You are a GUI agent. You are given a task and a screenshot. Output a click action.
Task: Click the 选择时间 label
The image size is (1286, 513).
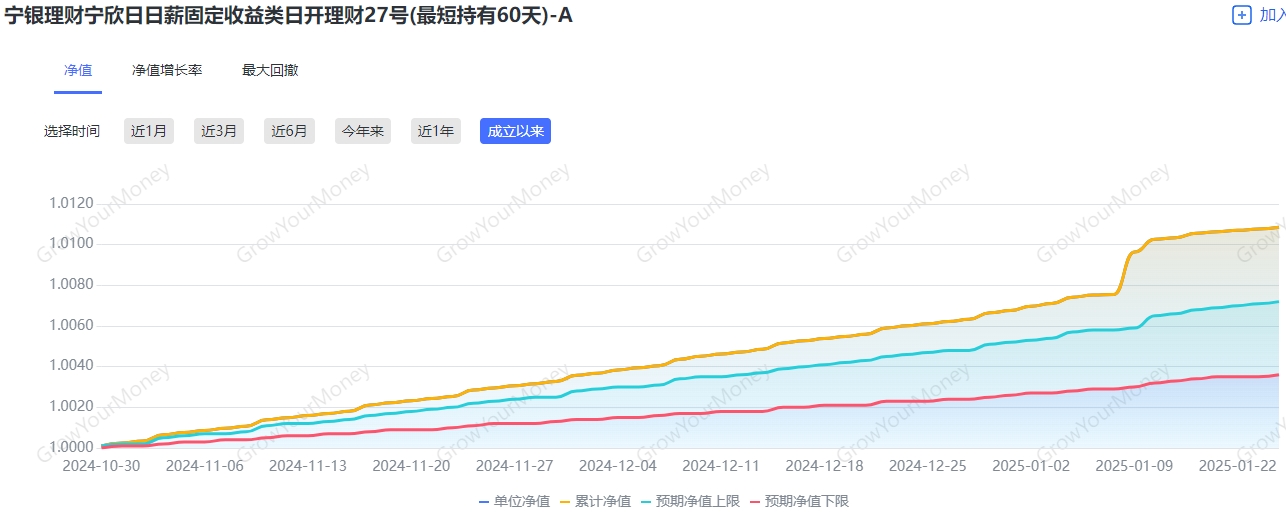72,131
